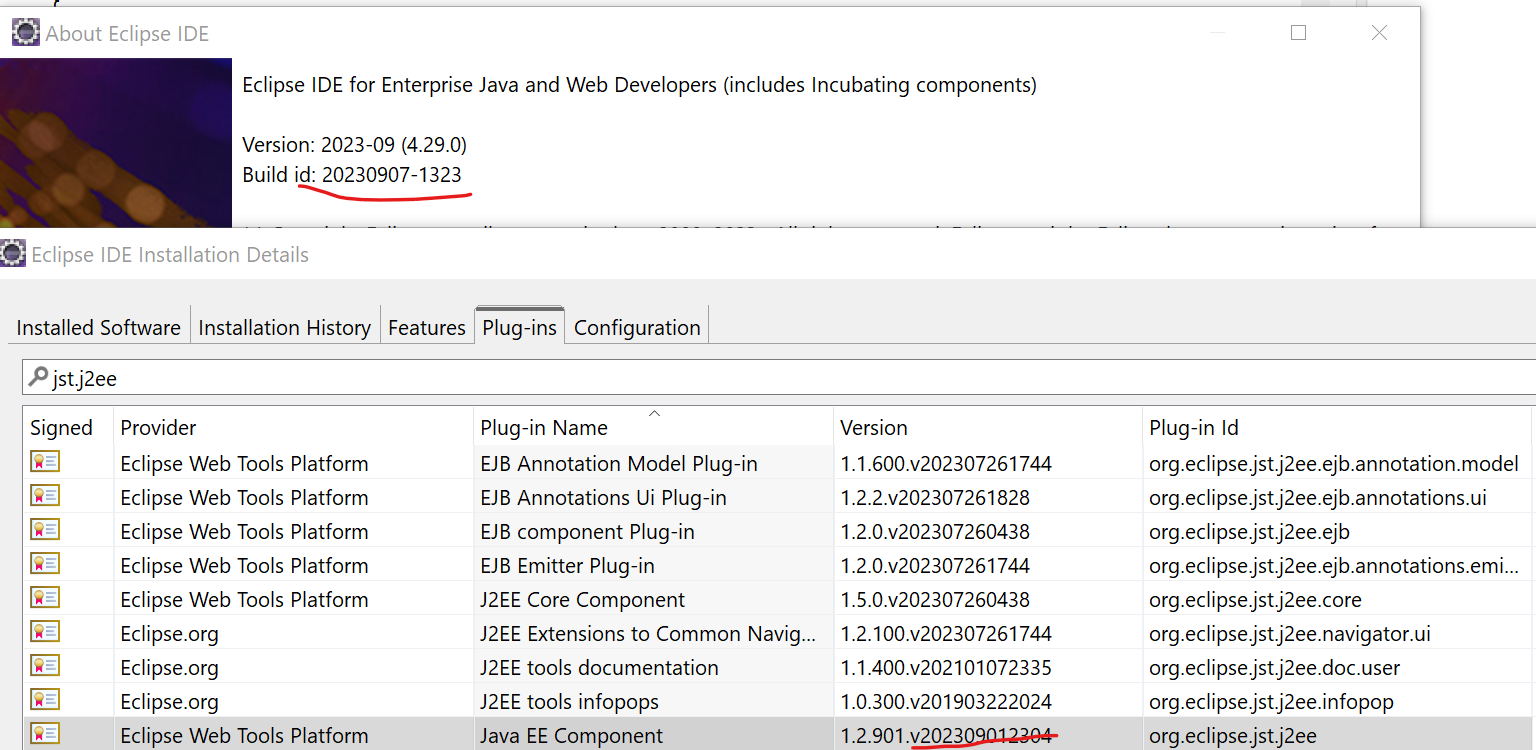The image size is (1536, 750).
Task: Switch to the Installed Software tab
Action: point(97,327)
